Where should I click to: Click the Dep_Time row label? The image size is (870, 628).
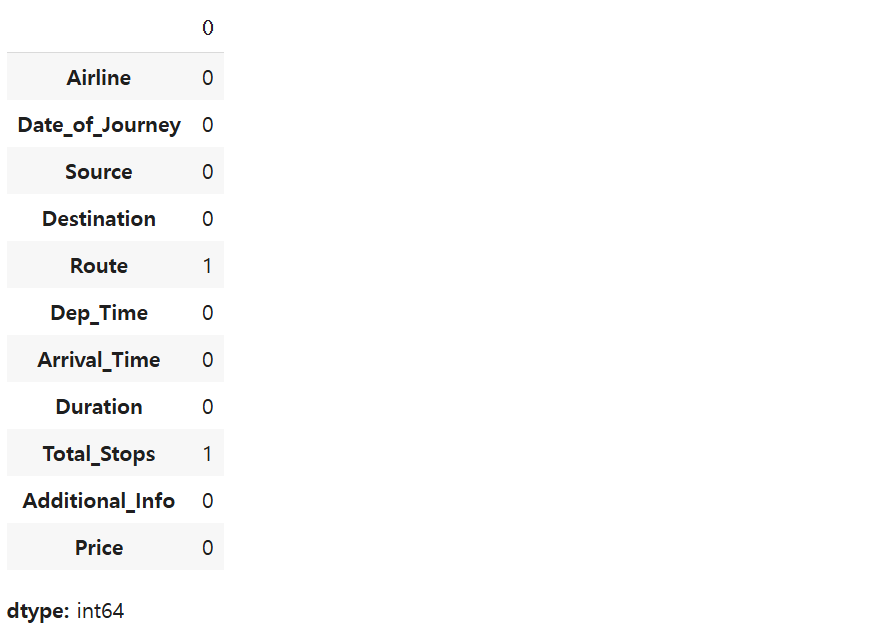(x=99, y=313)
